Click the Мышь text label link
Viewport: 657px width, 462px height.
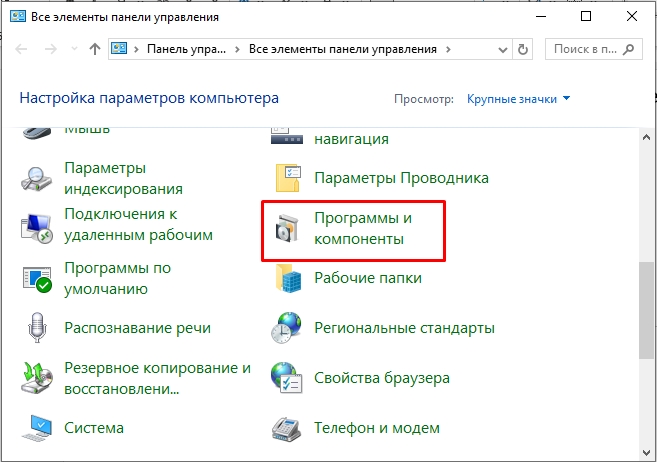click(x=88, y=129)
